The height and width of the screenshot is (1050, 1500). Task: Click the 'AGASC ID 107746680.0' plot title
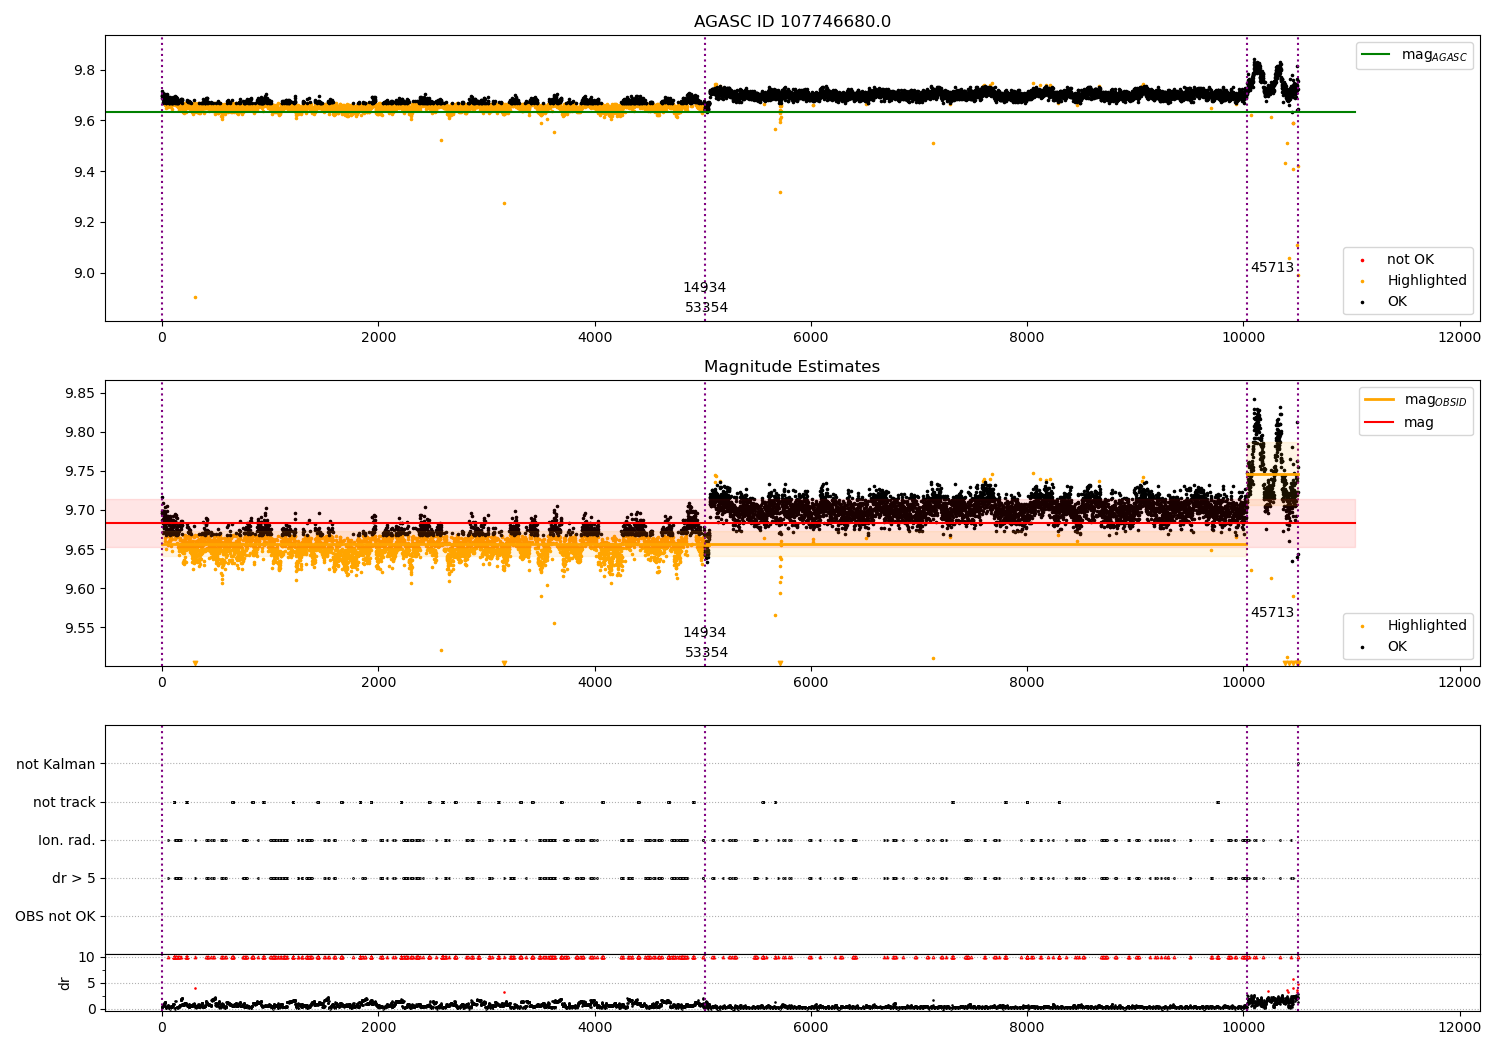[x=792, y=22]
